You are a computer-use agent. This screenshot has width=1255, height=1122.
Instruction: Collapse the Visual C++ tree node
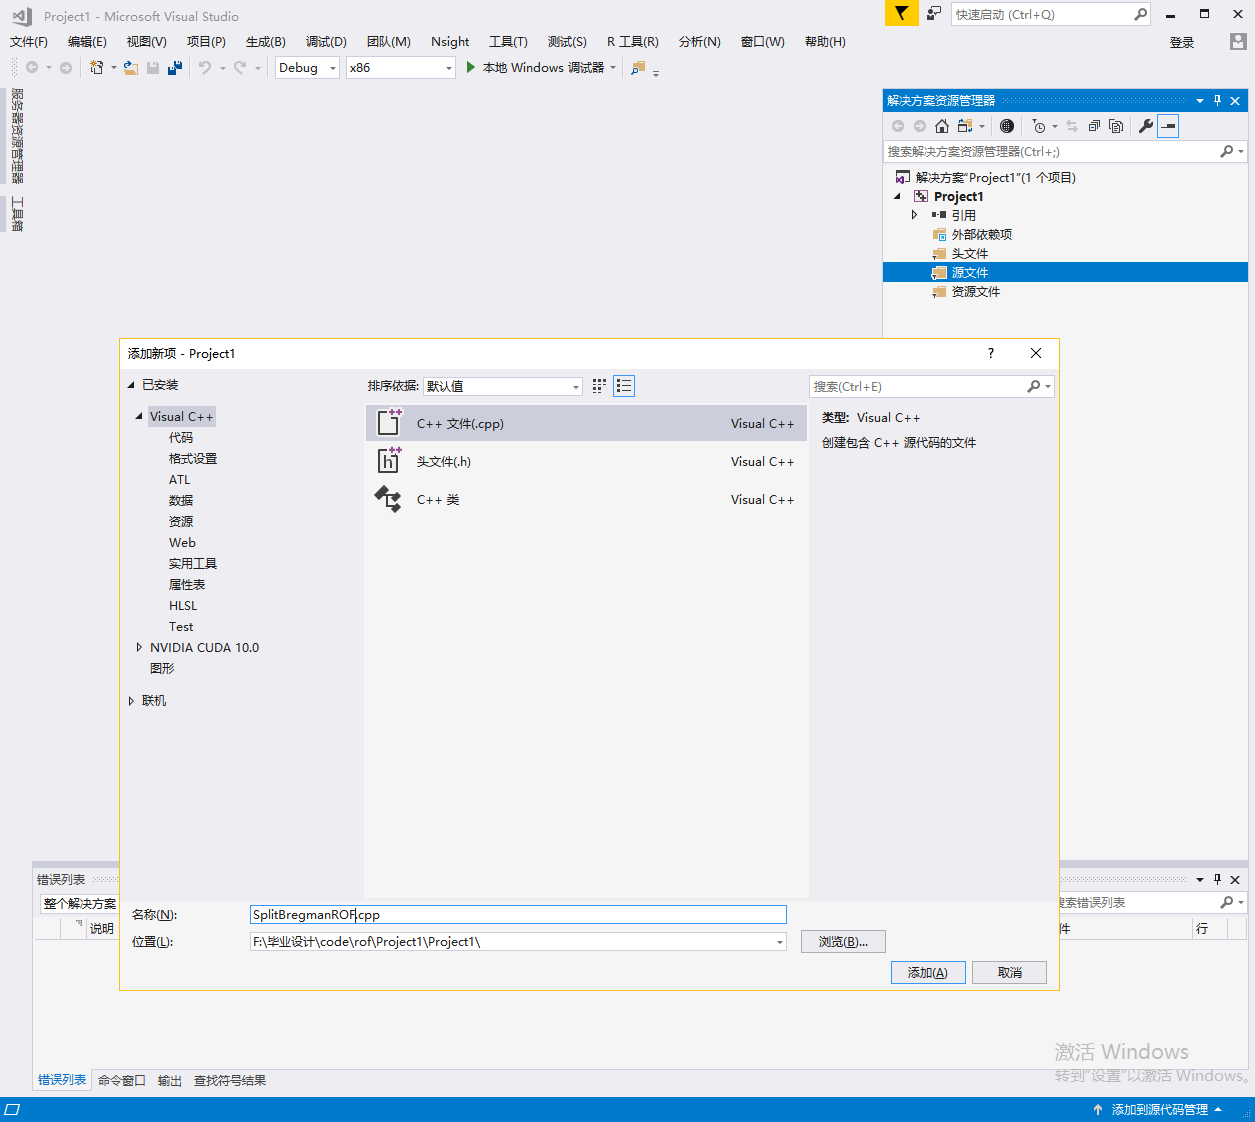pyautogui.click(x=139, y=416)
